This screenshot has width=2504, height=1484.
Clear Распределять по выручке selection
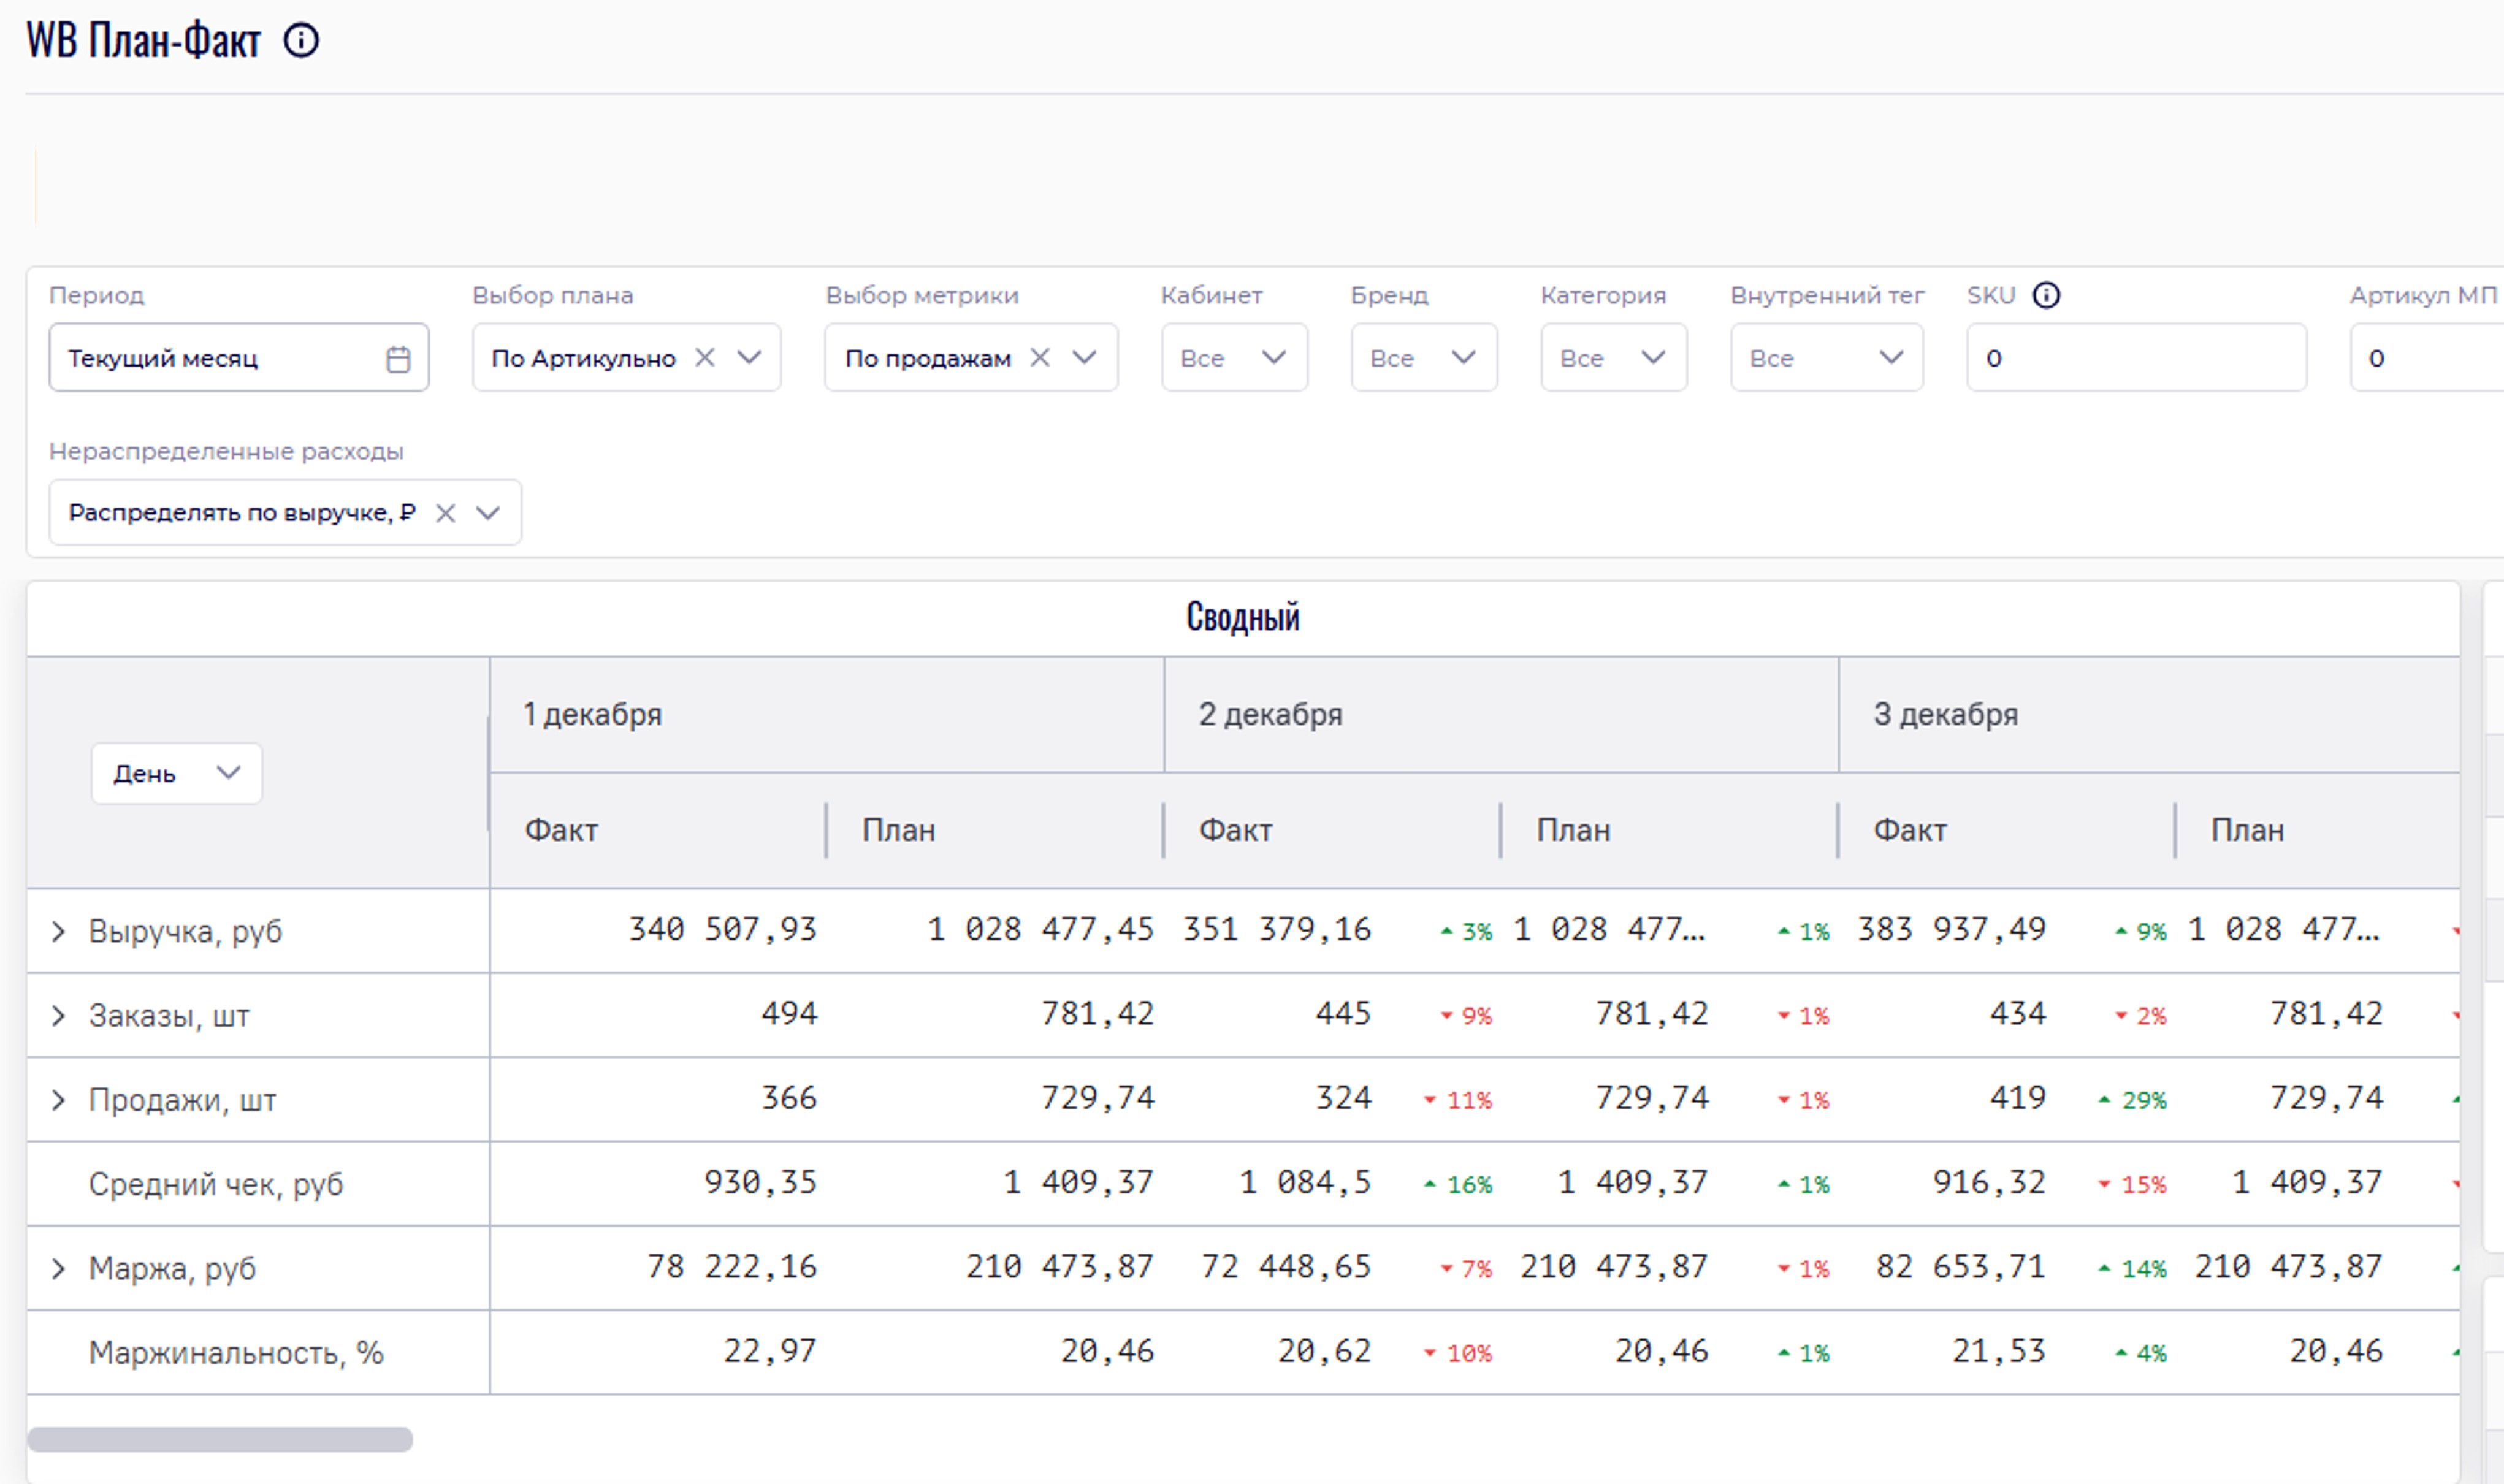[x=446, y=513]
